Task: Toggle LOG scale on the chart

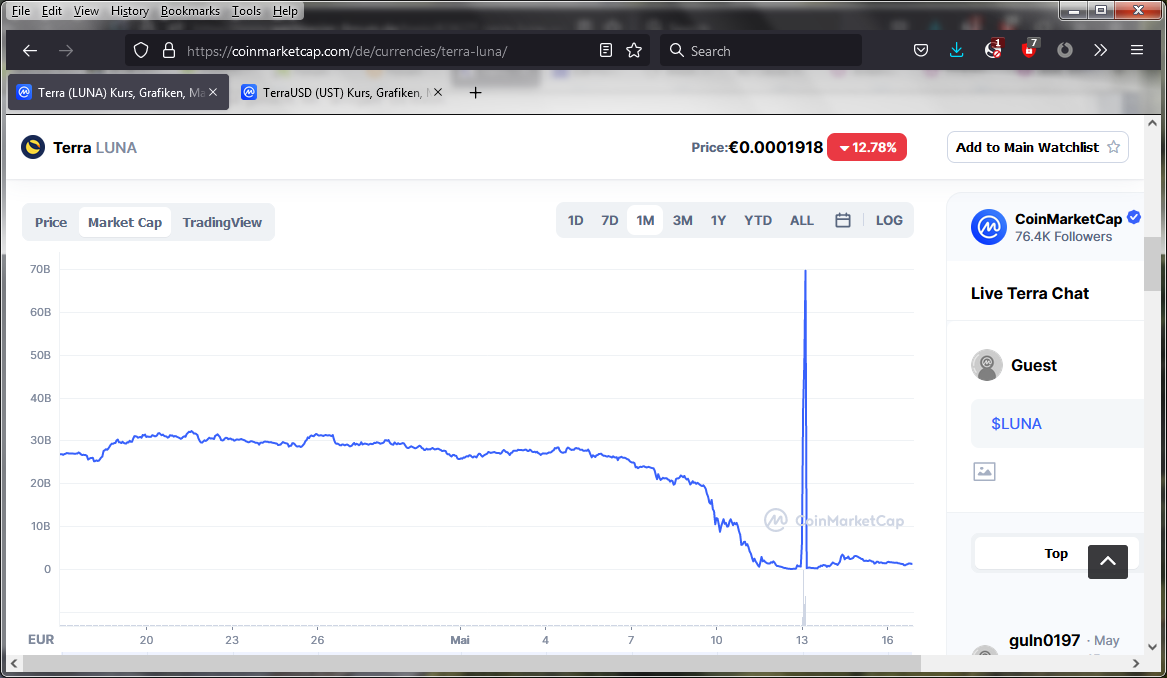Action: (x=889, y=220)
